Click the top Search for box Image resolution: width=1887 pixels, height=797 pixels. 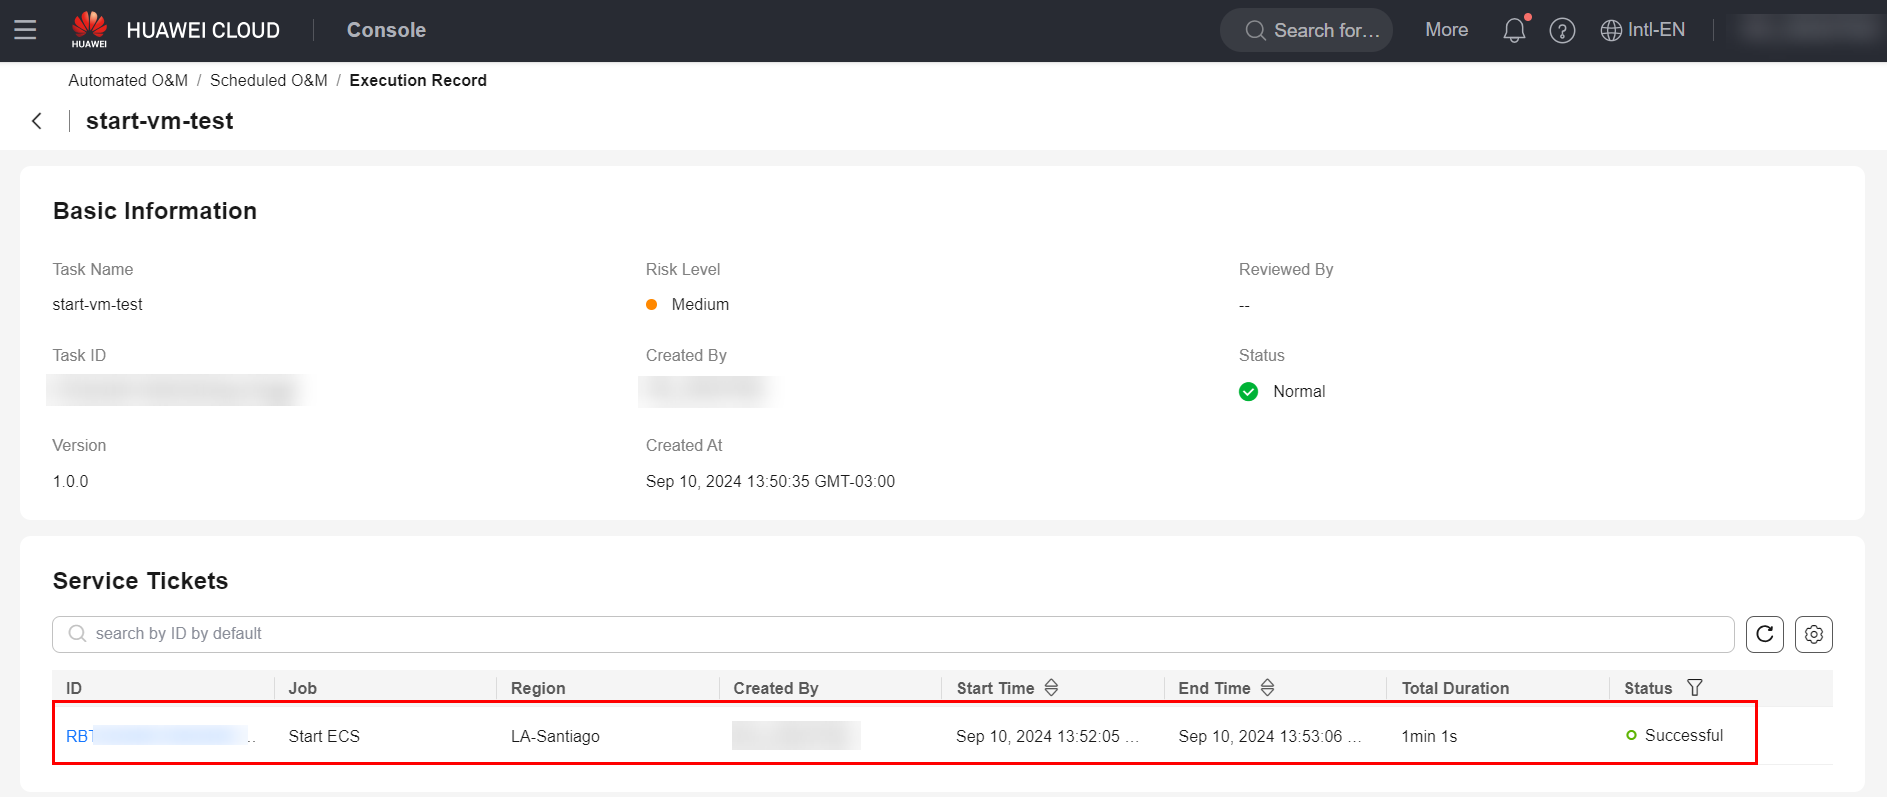pos(1306,30)
